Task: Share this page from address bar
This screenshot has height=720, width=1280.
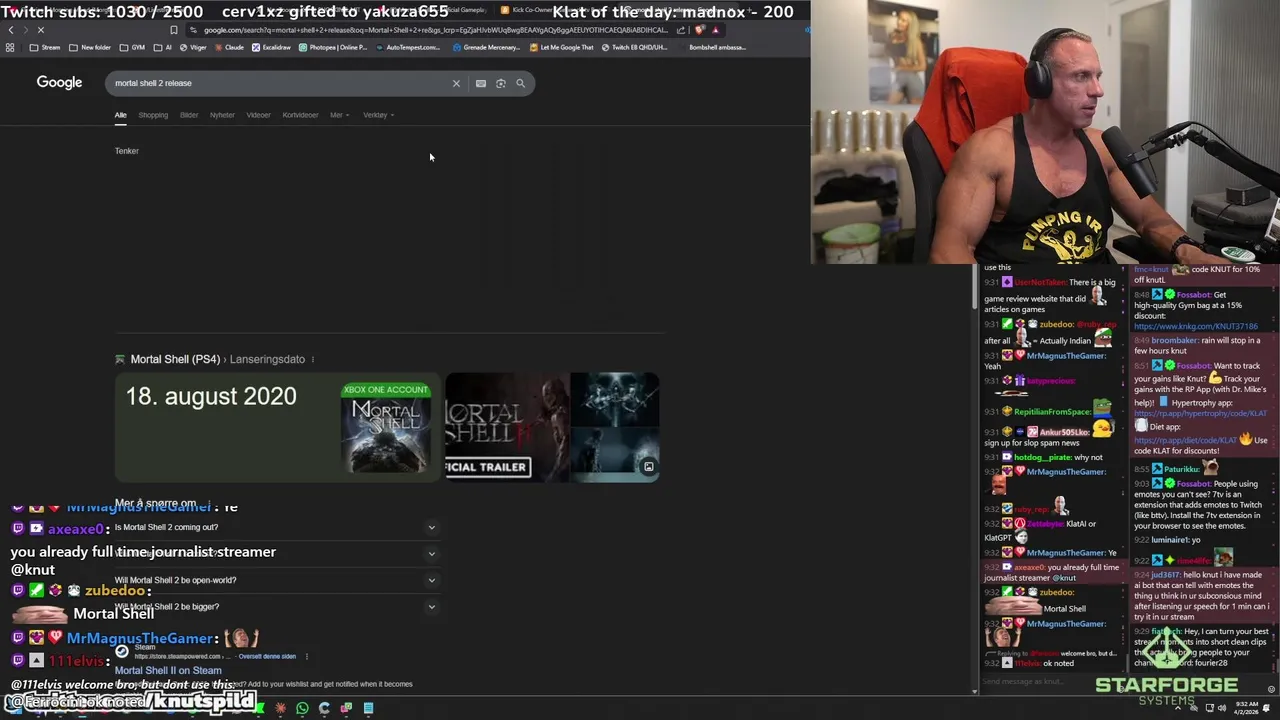Action: (681, 30)
